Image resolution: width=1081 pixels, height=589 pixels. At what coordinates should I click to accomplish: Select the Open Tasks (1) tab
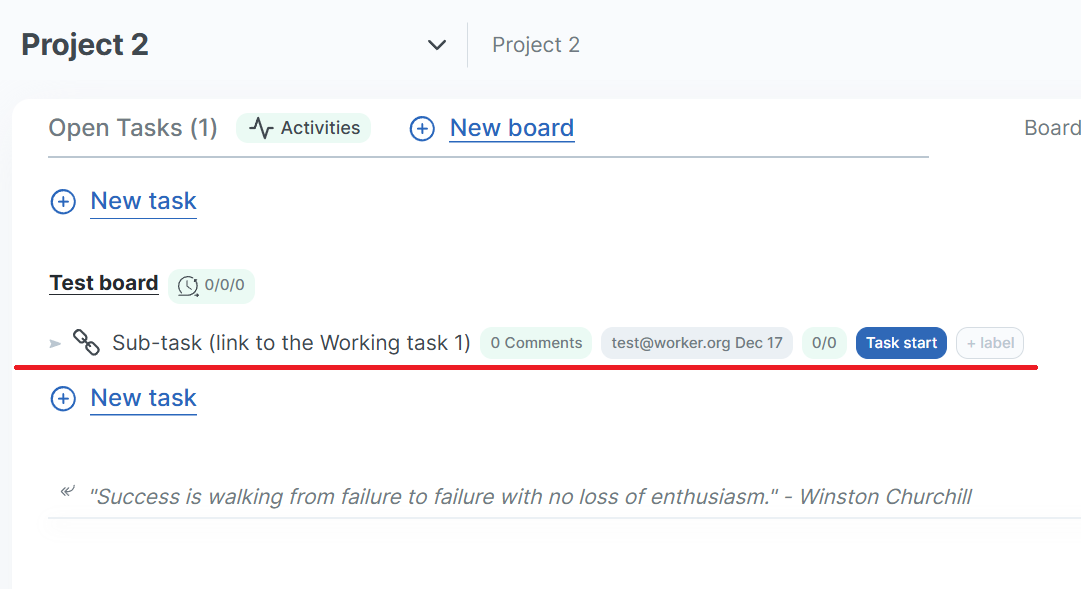133,128
